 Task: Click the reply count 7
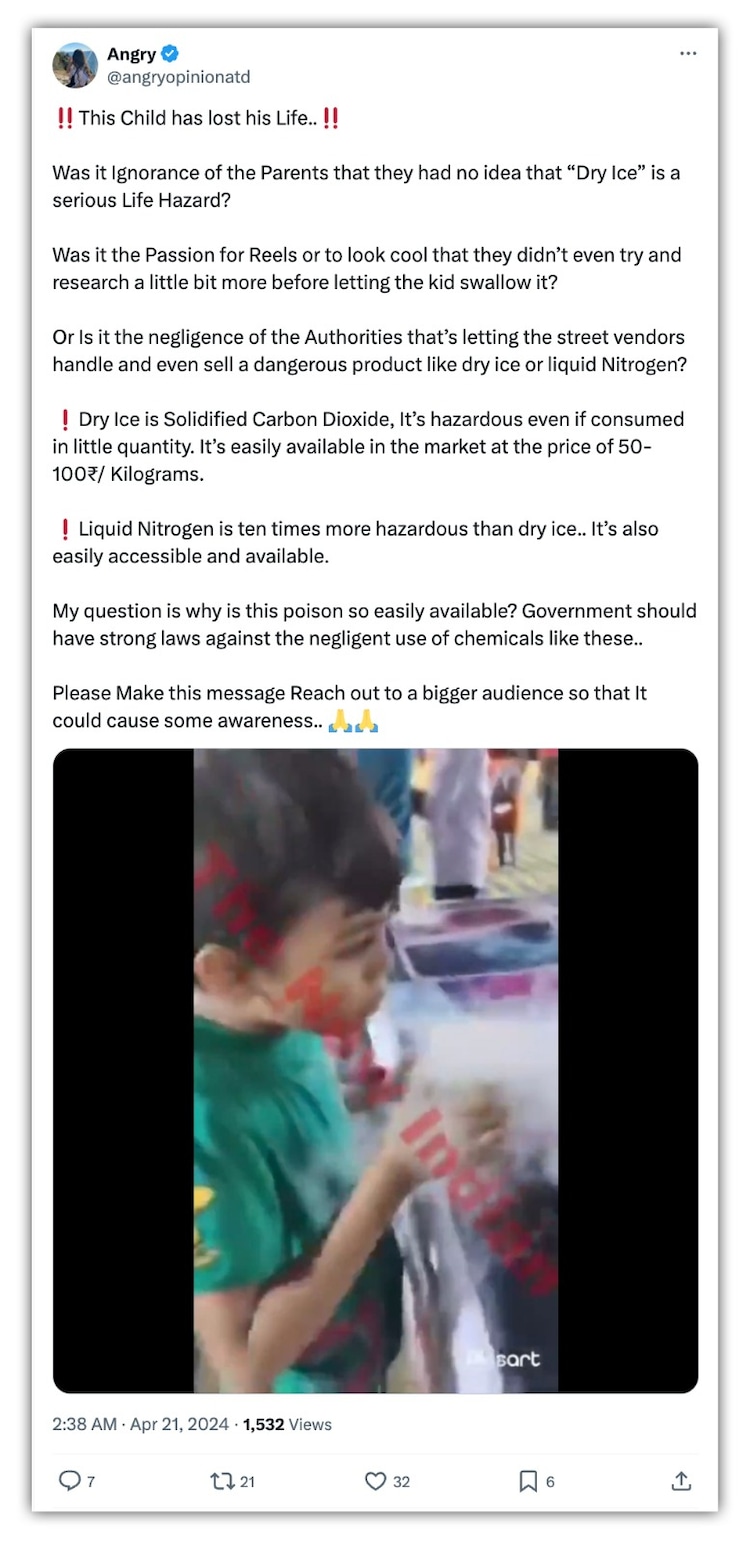[x=91, y=1482]
